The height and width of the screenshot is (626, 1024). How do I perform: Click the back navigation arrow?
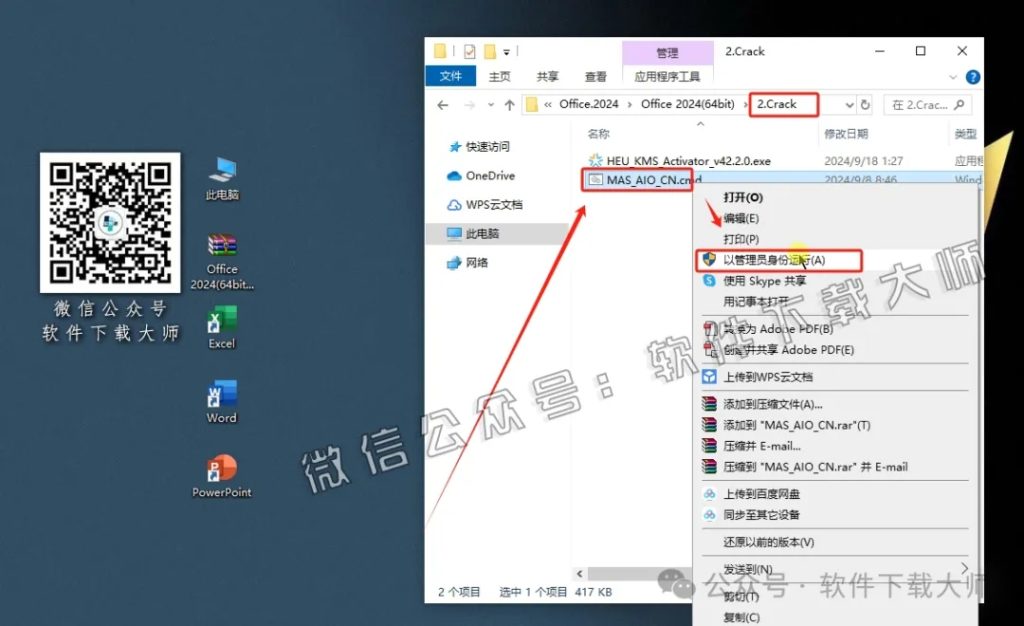443,104
